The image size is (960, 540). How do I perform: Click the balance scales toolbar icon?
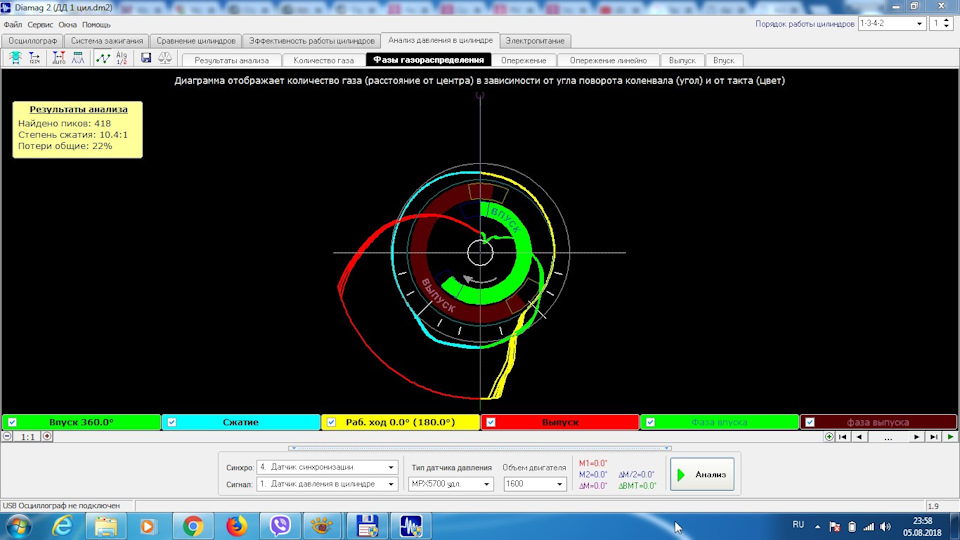pyautogui.click(x=165, y=58)
